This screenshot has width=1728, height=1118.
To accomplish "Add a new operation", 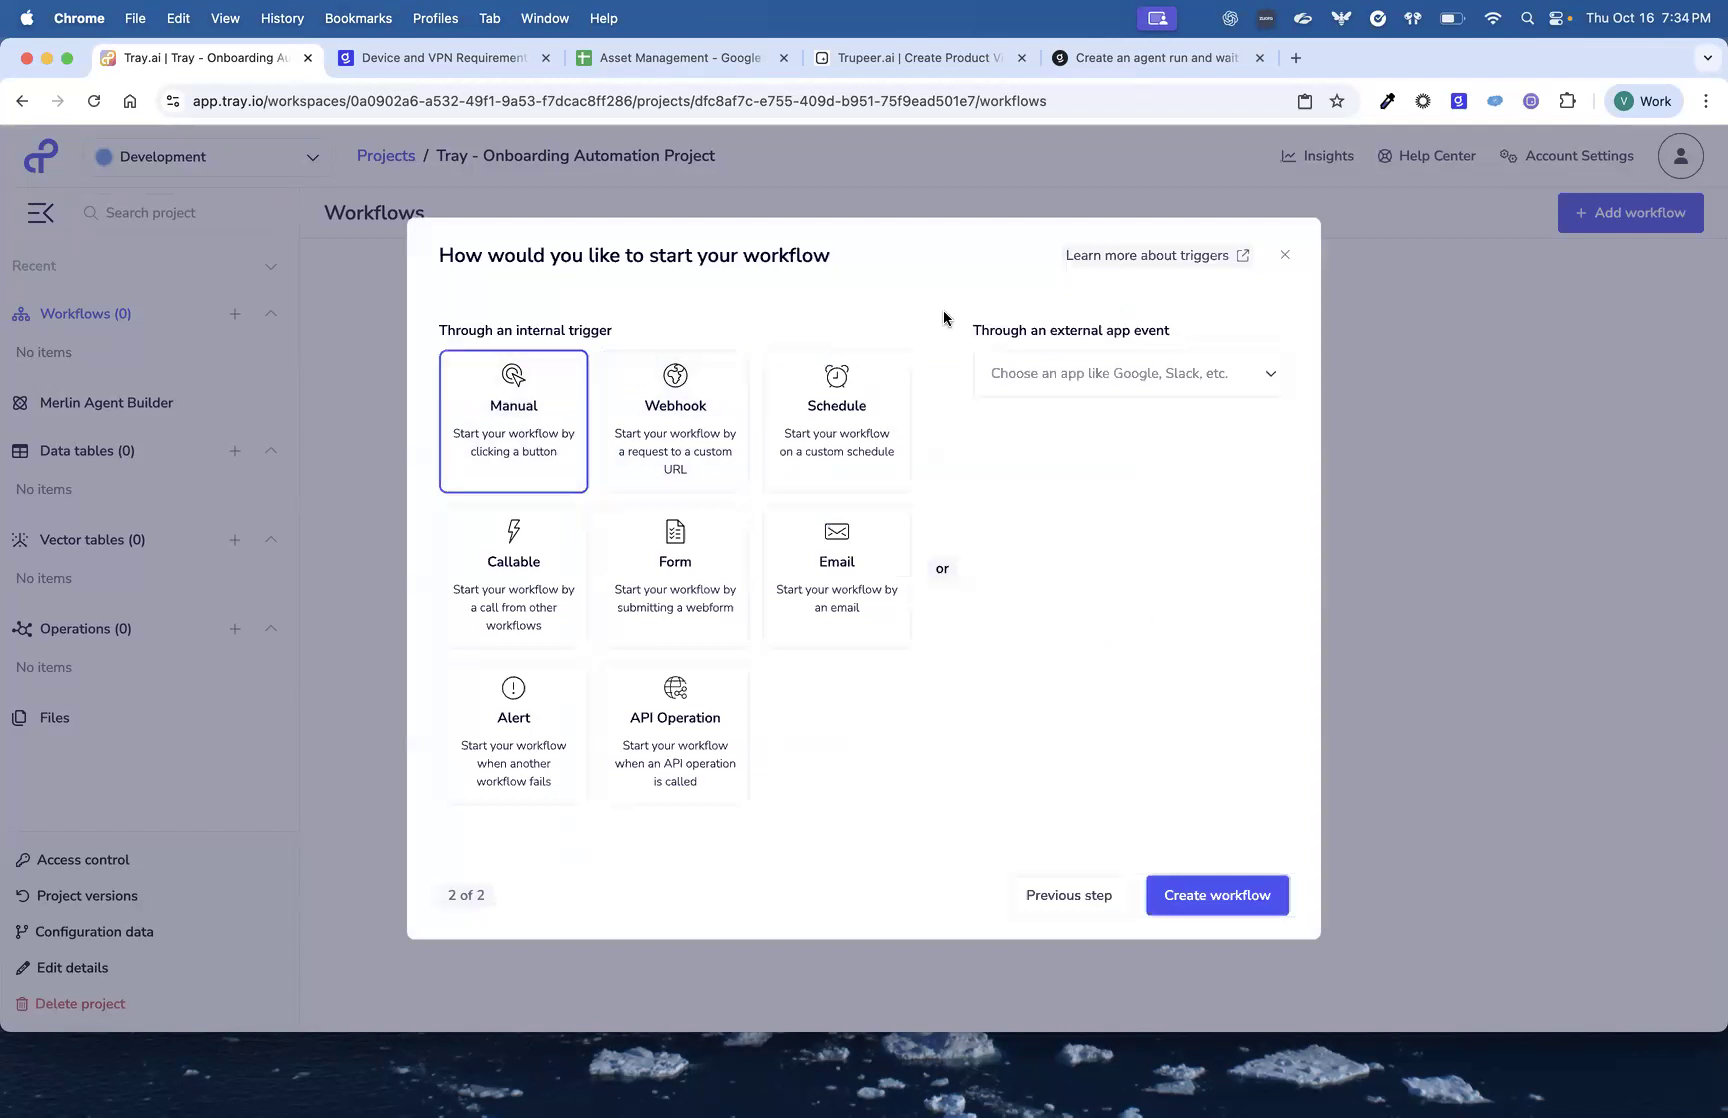I will click(235, 629).
